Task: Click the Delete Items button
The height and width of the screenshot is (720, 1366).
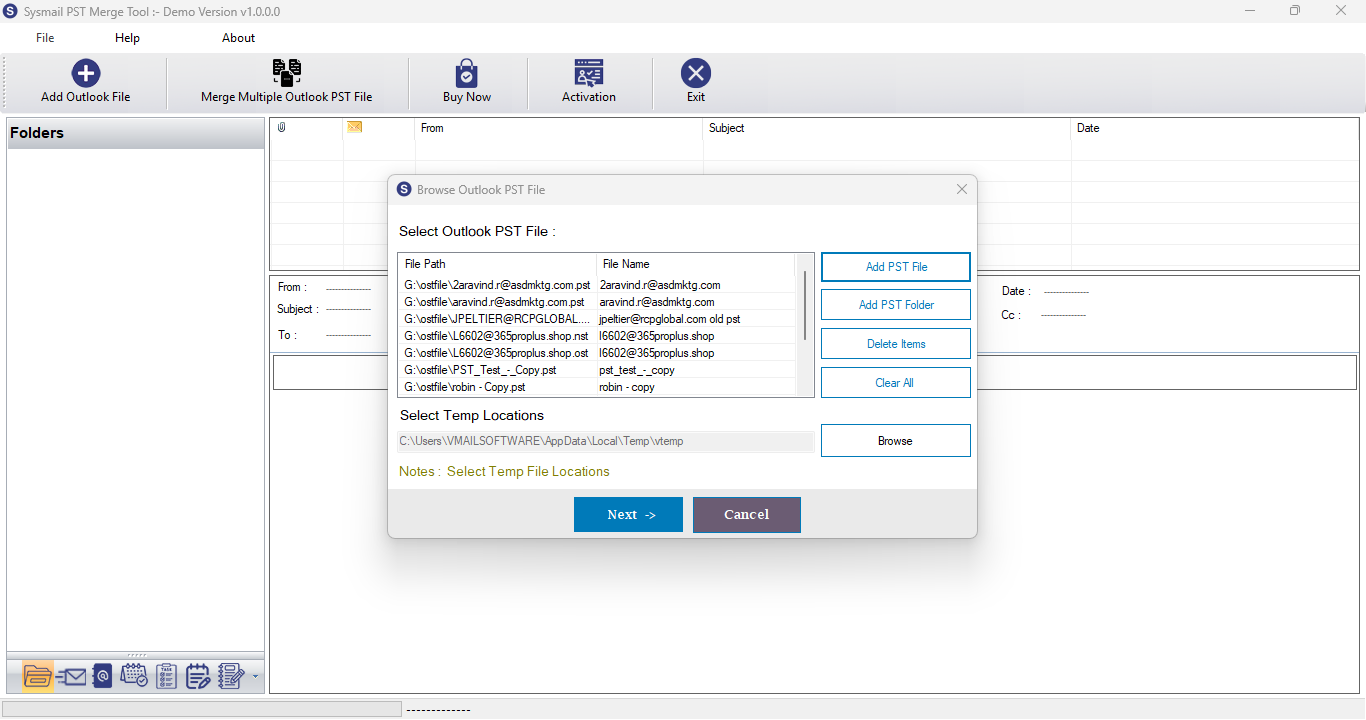Action: point(896,344)
